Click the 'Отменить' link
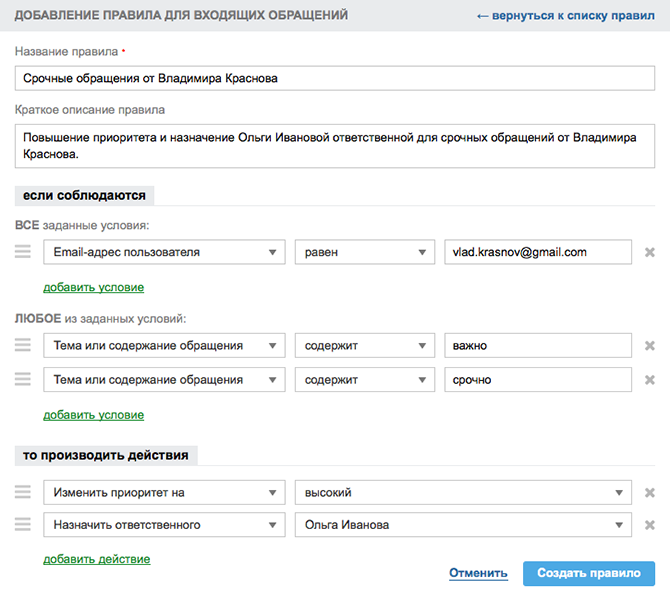 tap(479, 573)
